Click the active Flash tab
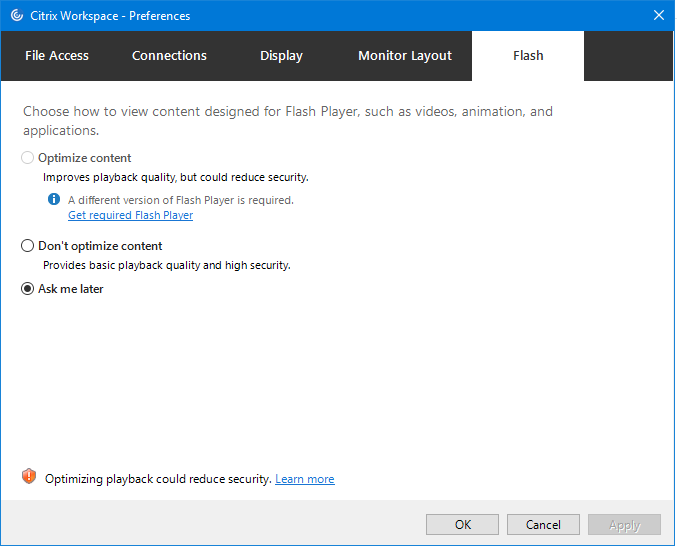 coord(528,56)
